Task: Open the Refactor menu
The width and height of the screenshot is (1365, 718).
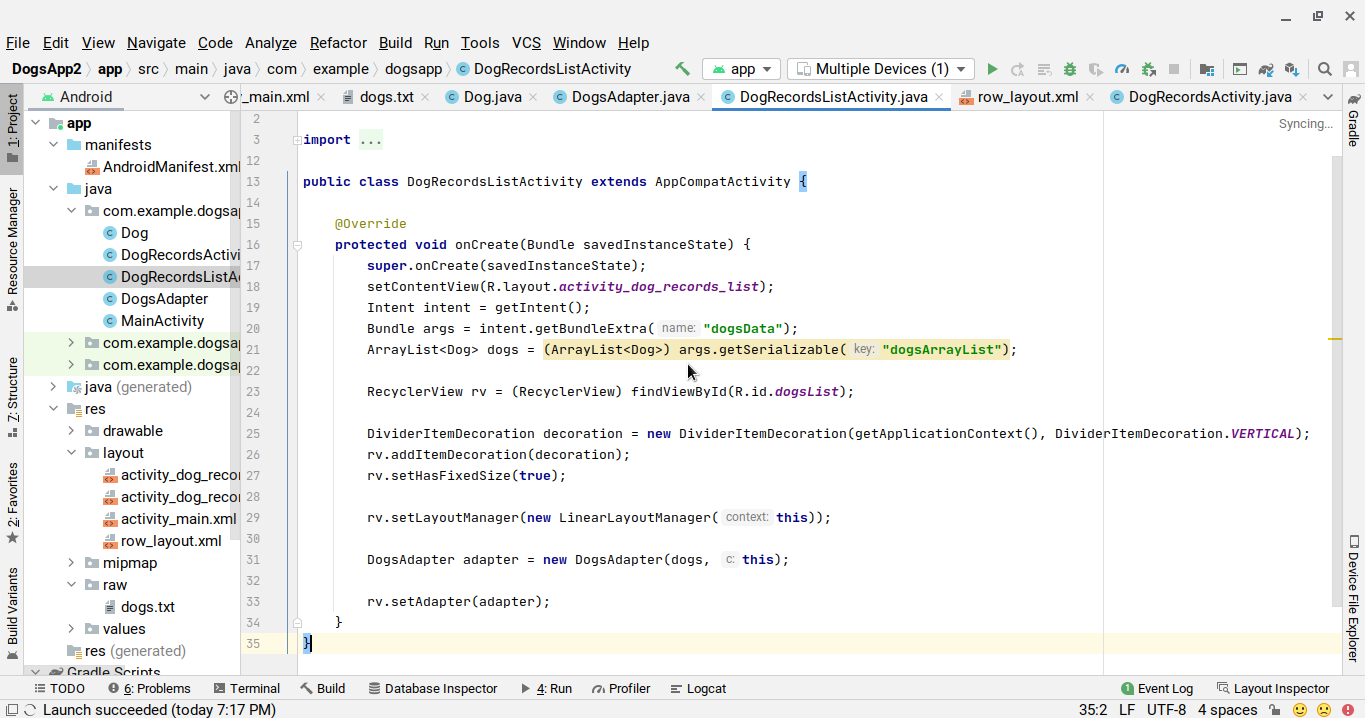Action: tap(337, 42)
